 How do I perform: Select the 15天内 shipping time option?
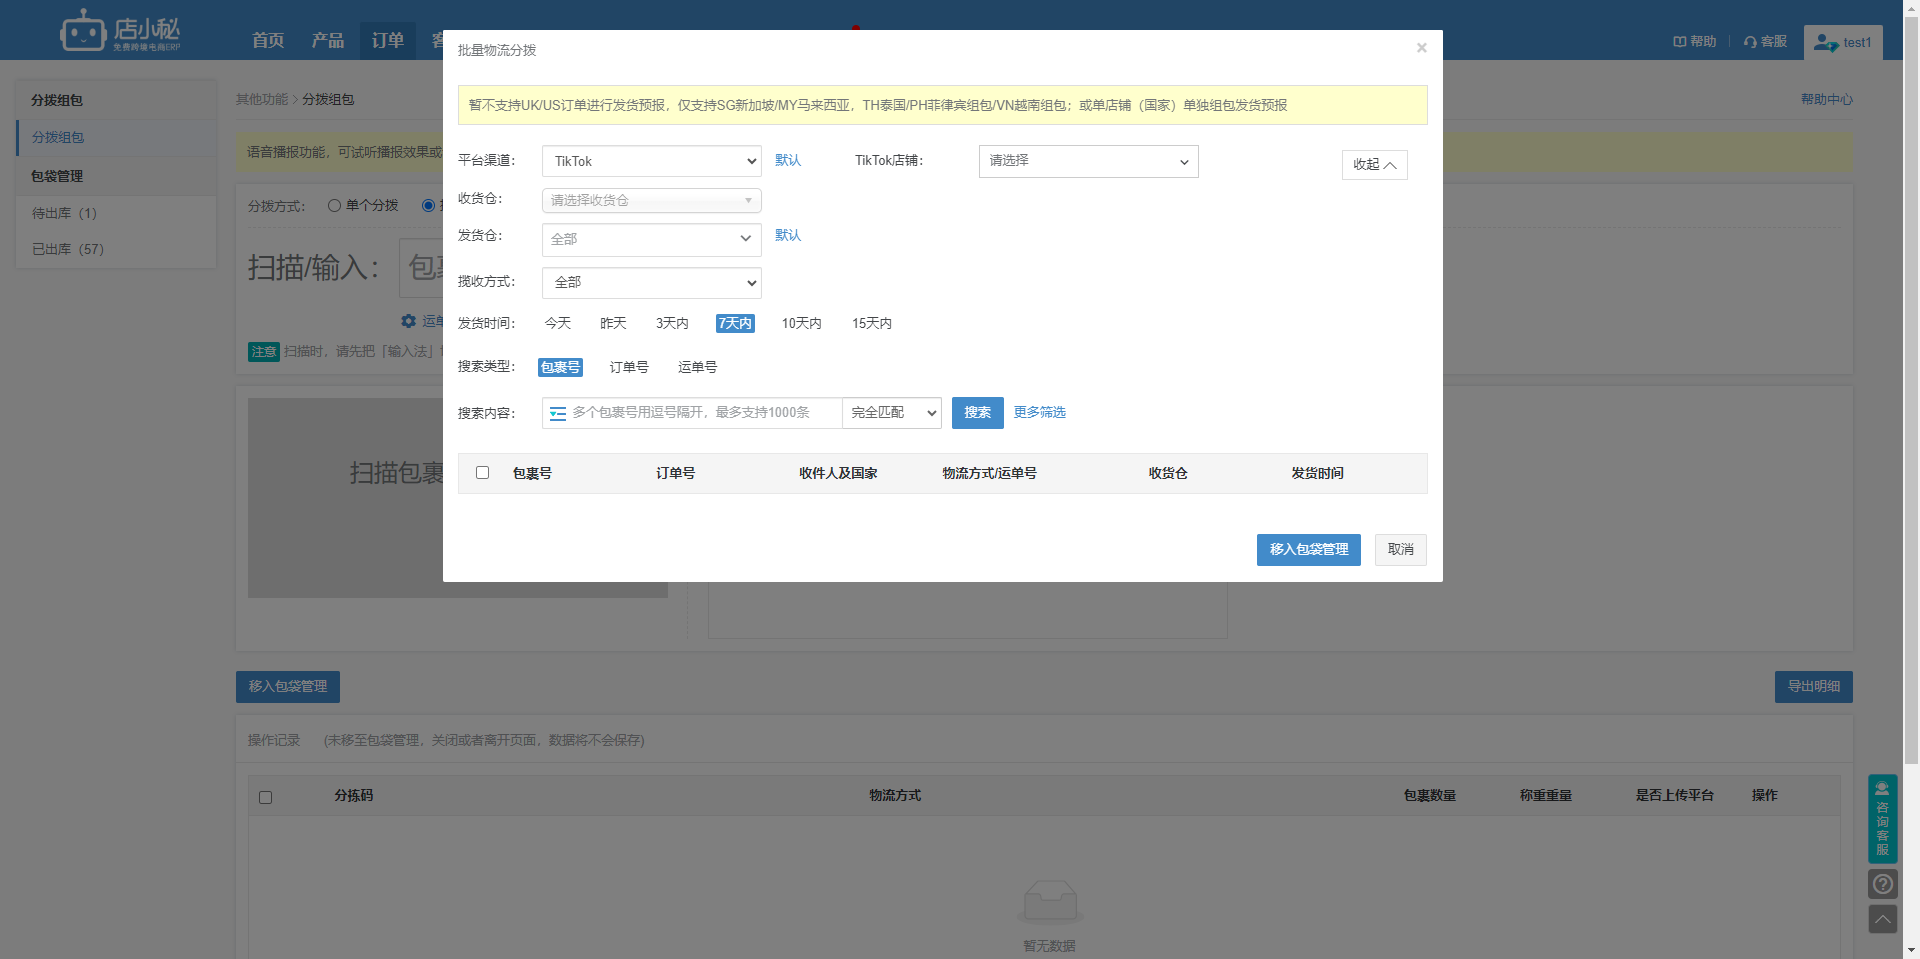pyautogui.click(x=871, y=324)
